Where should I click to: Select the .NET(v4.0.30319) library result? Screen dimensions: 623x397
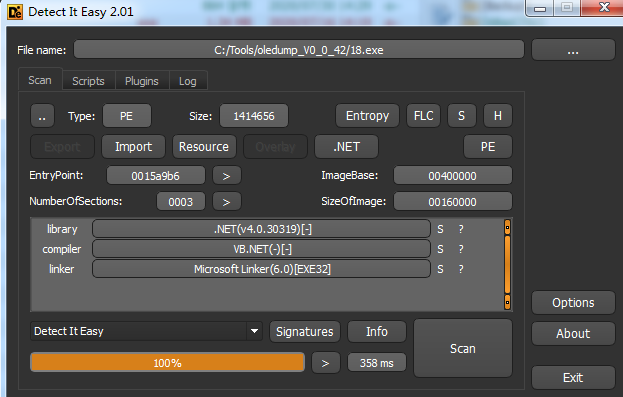coord(261,229)
